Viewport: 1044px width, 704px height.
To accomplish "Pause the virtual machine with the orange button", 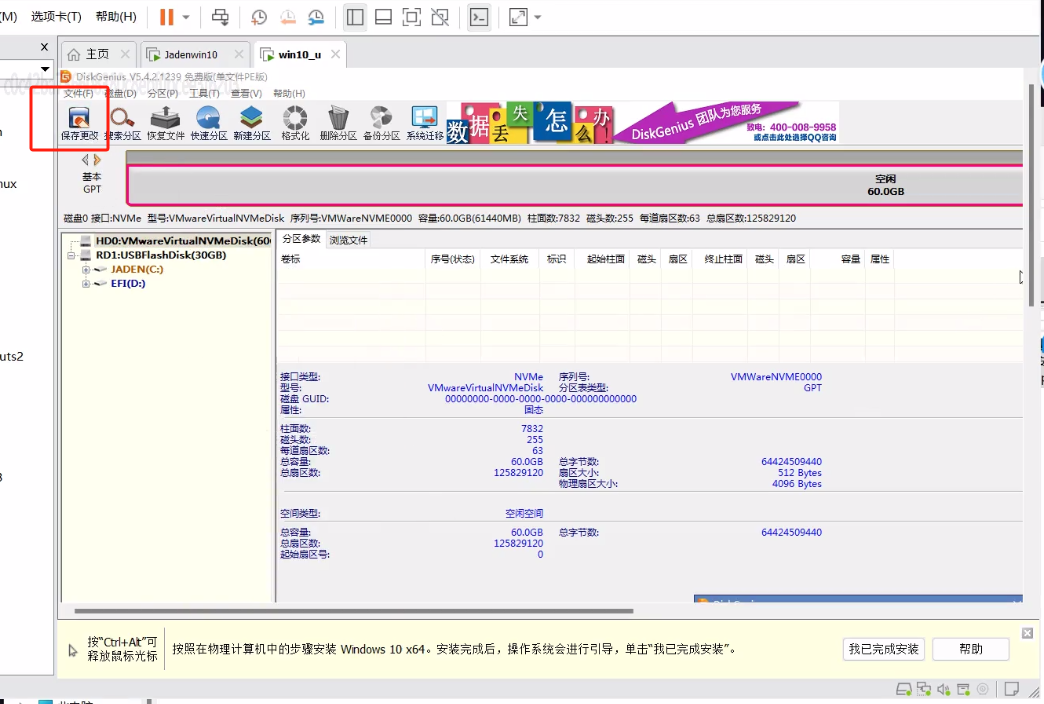I will (x=166, y=17).
